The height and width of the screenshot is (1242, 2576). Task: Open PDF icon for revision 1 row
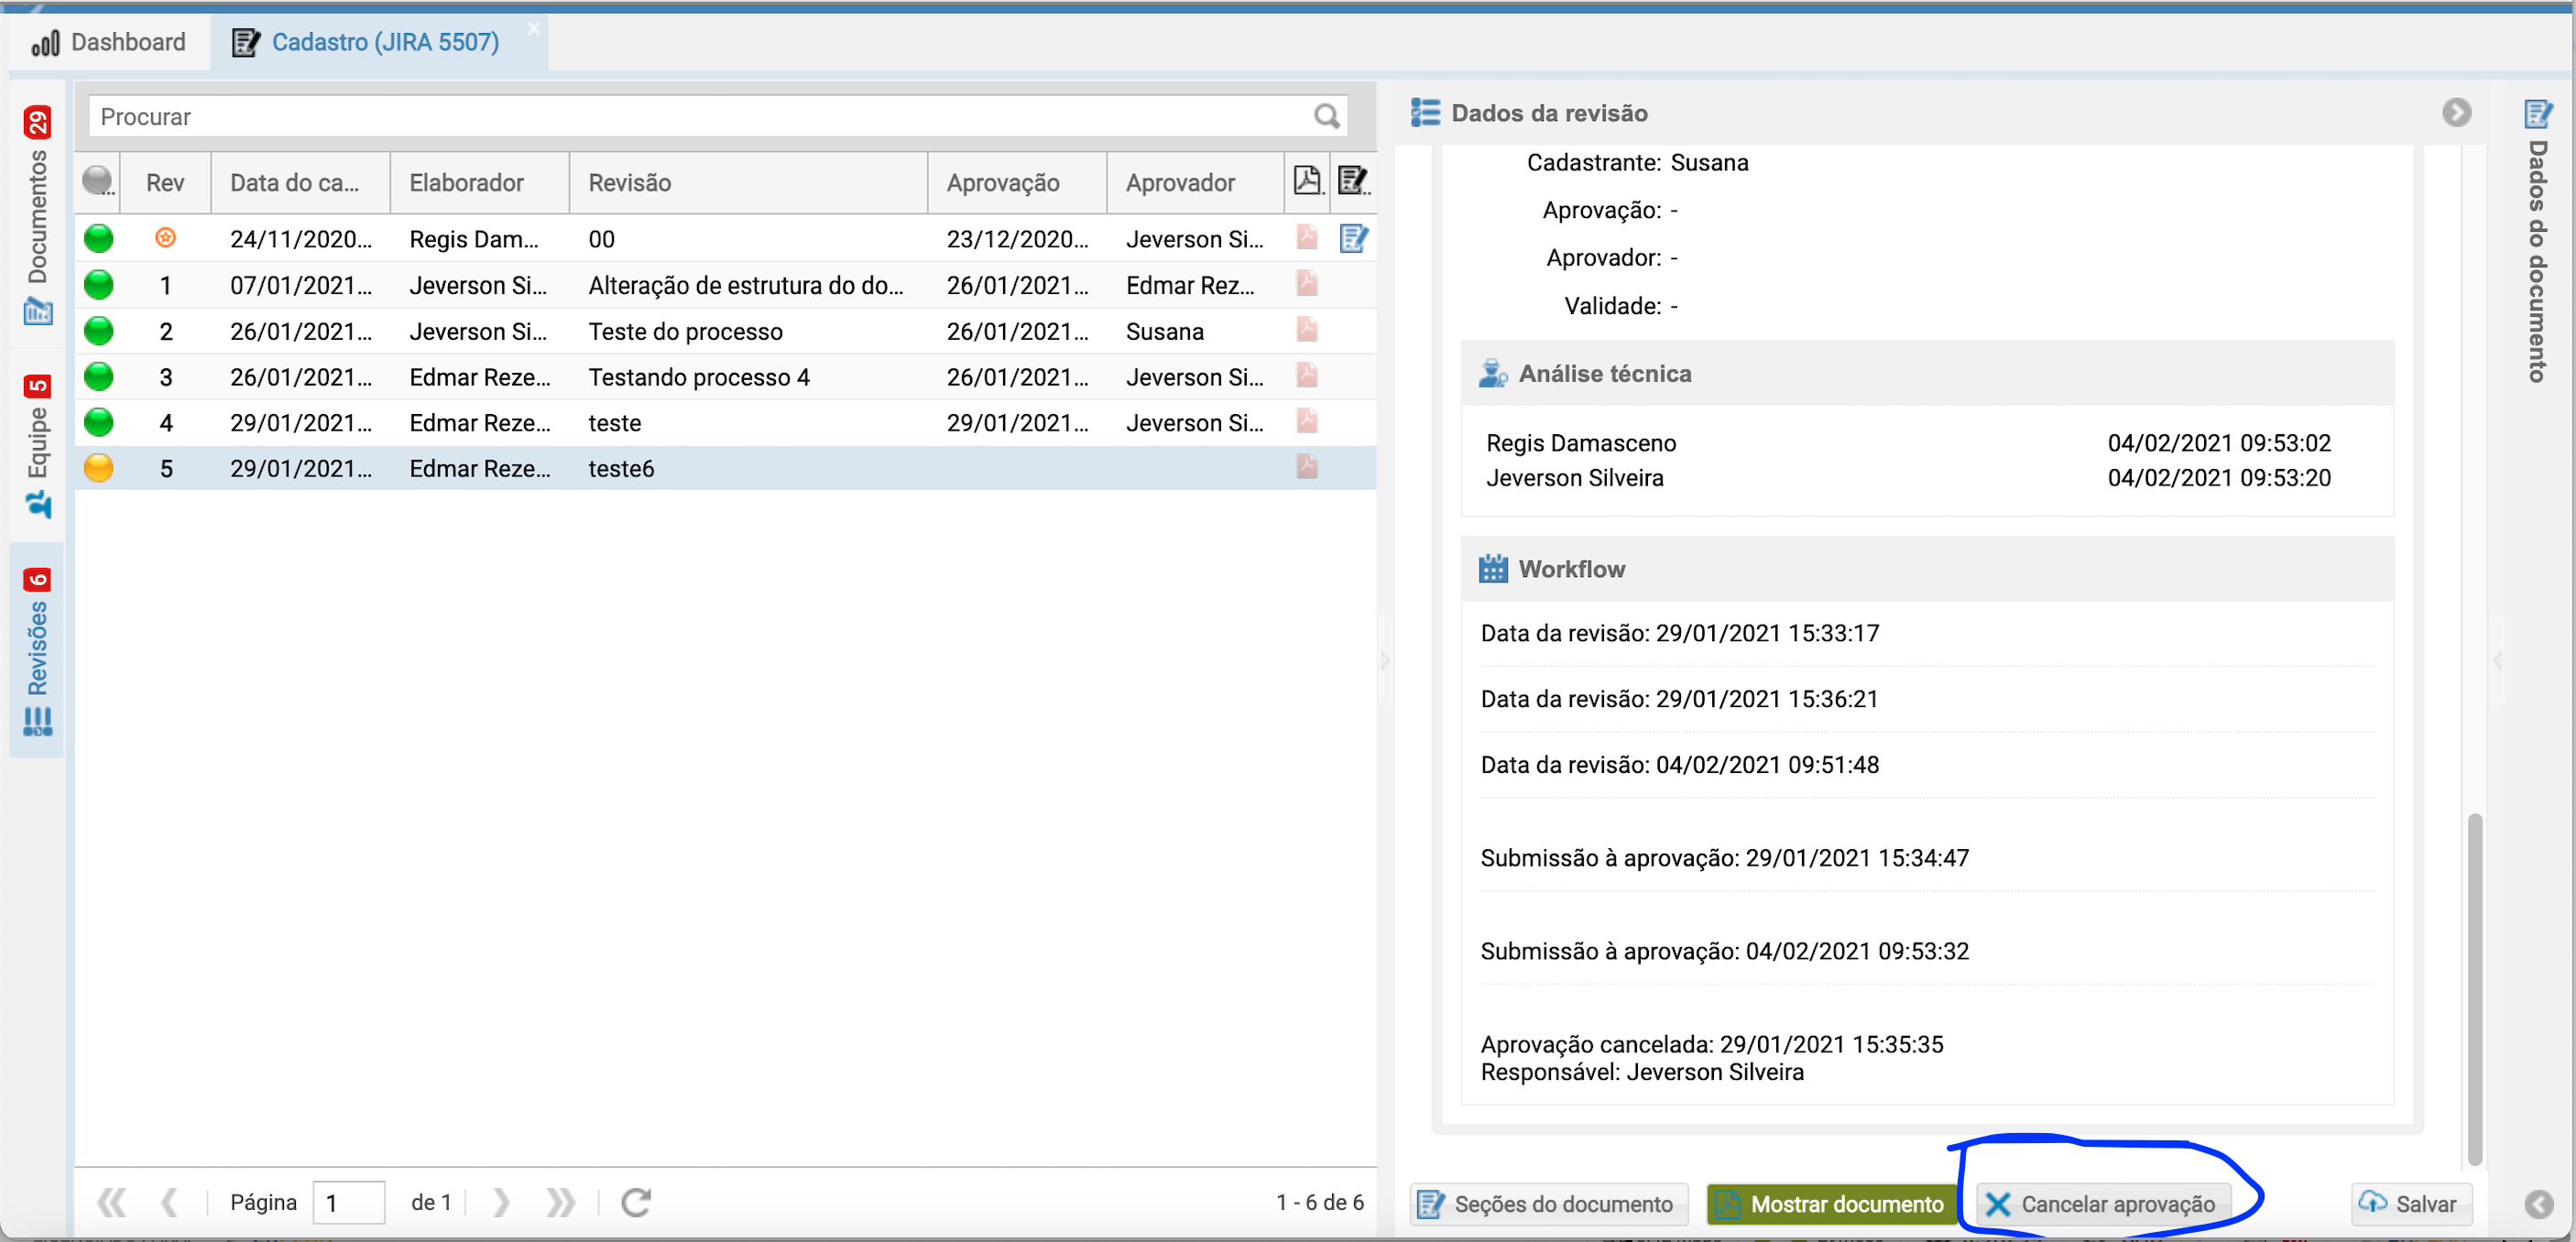[1306, 284]
